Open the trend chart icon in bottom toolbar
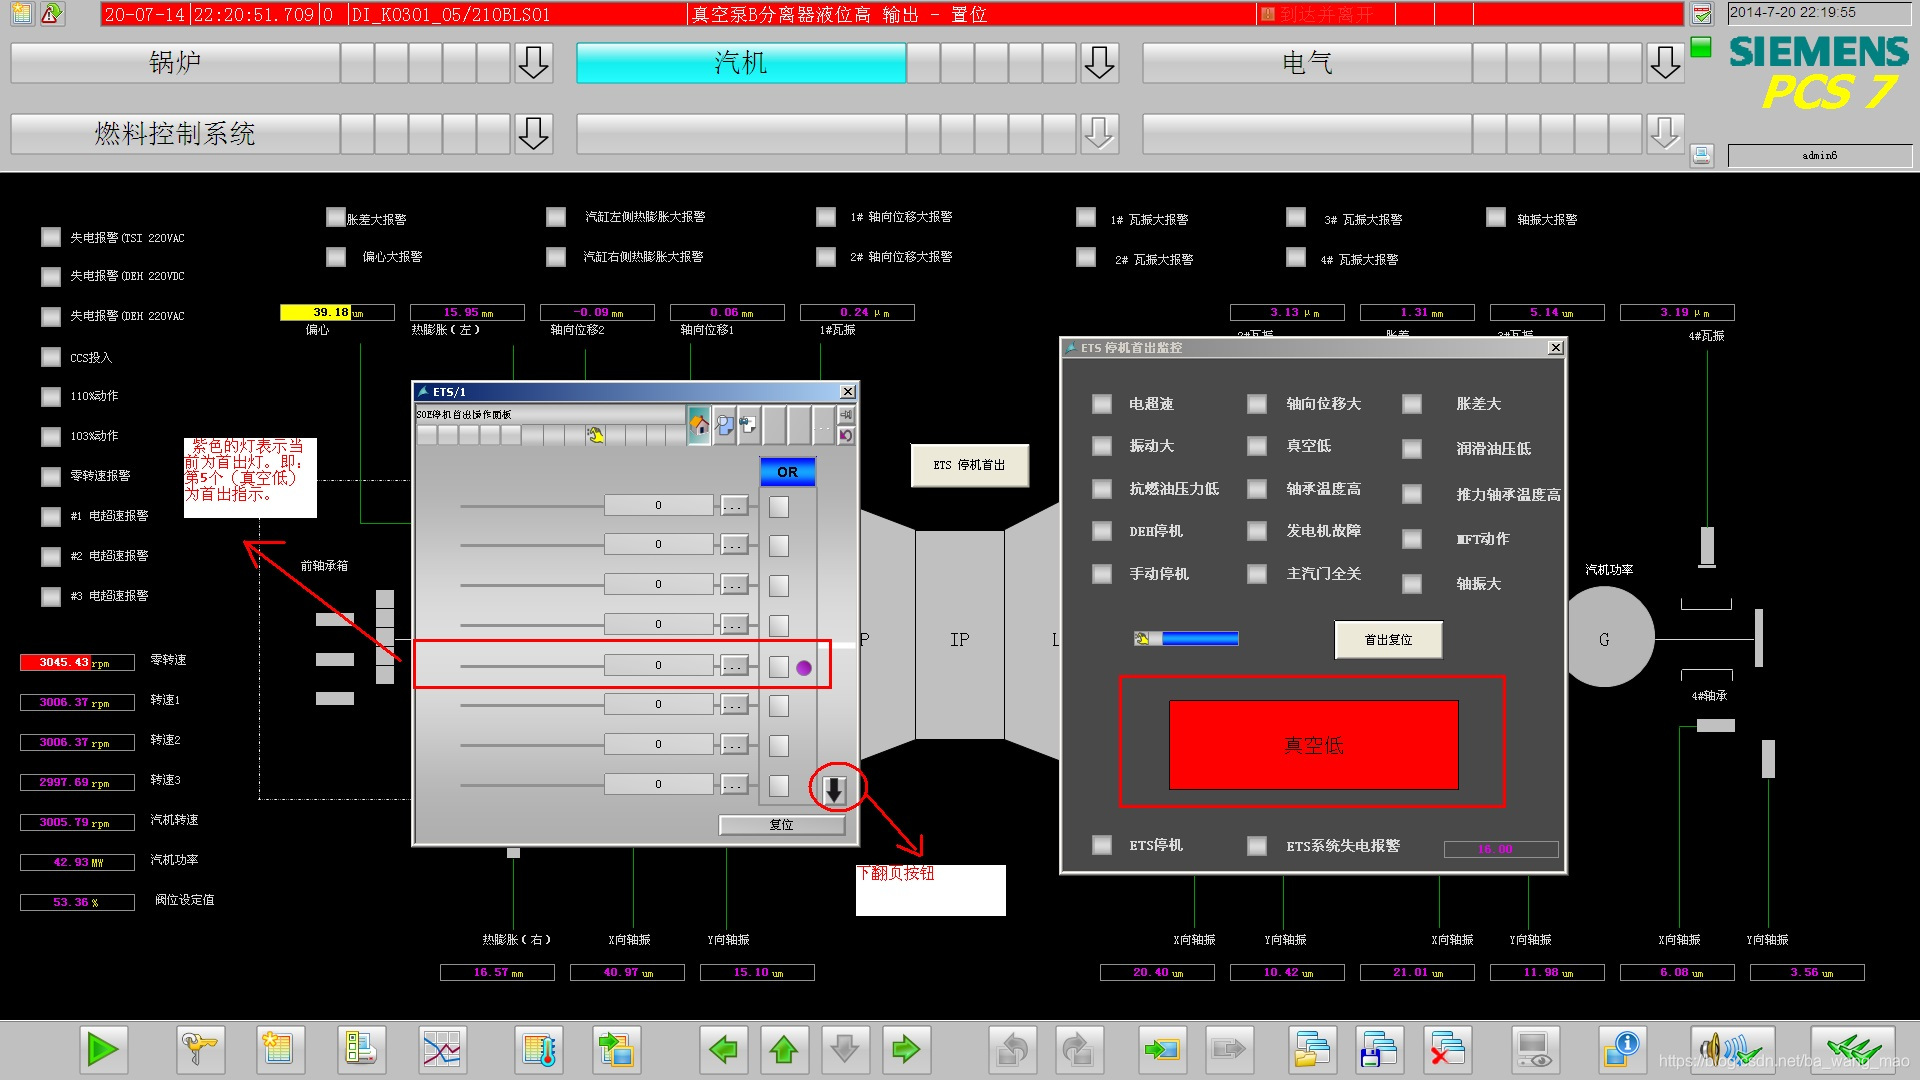 [441, 1049]
